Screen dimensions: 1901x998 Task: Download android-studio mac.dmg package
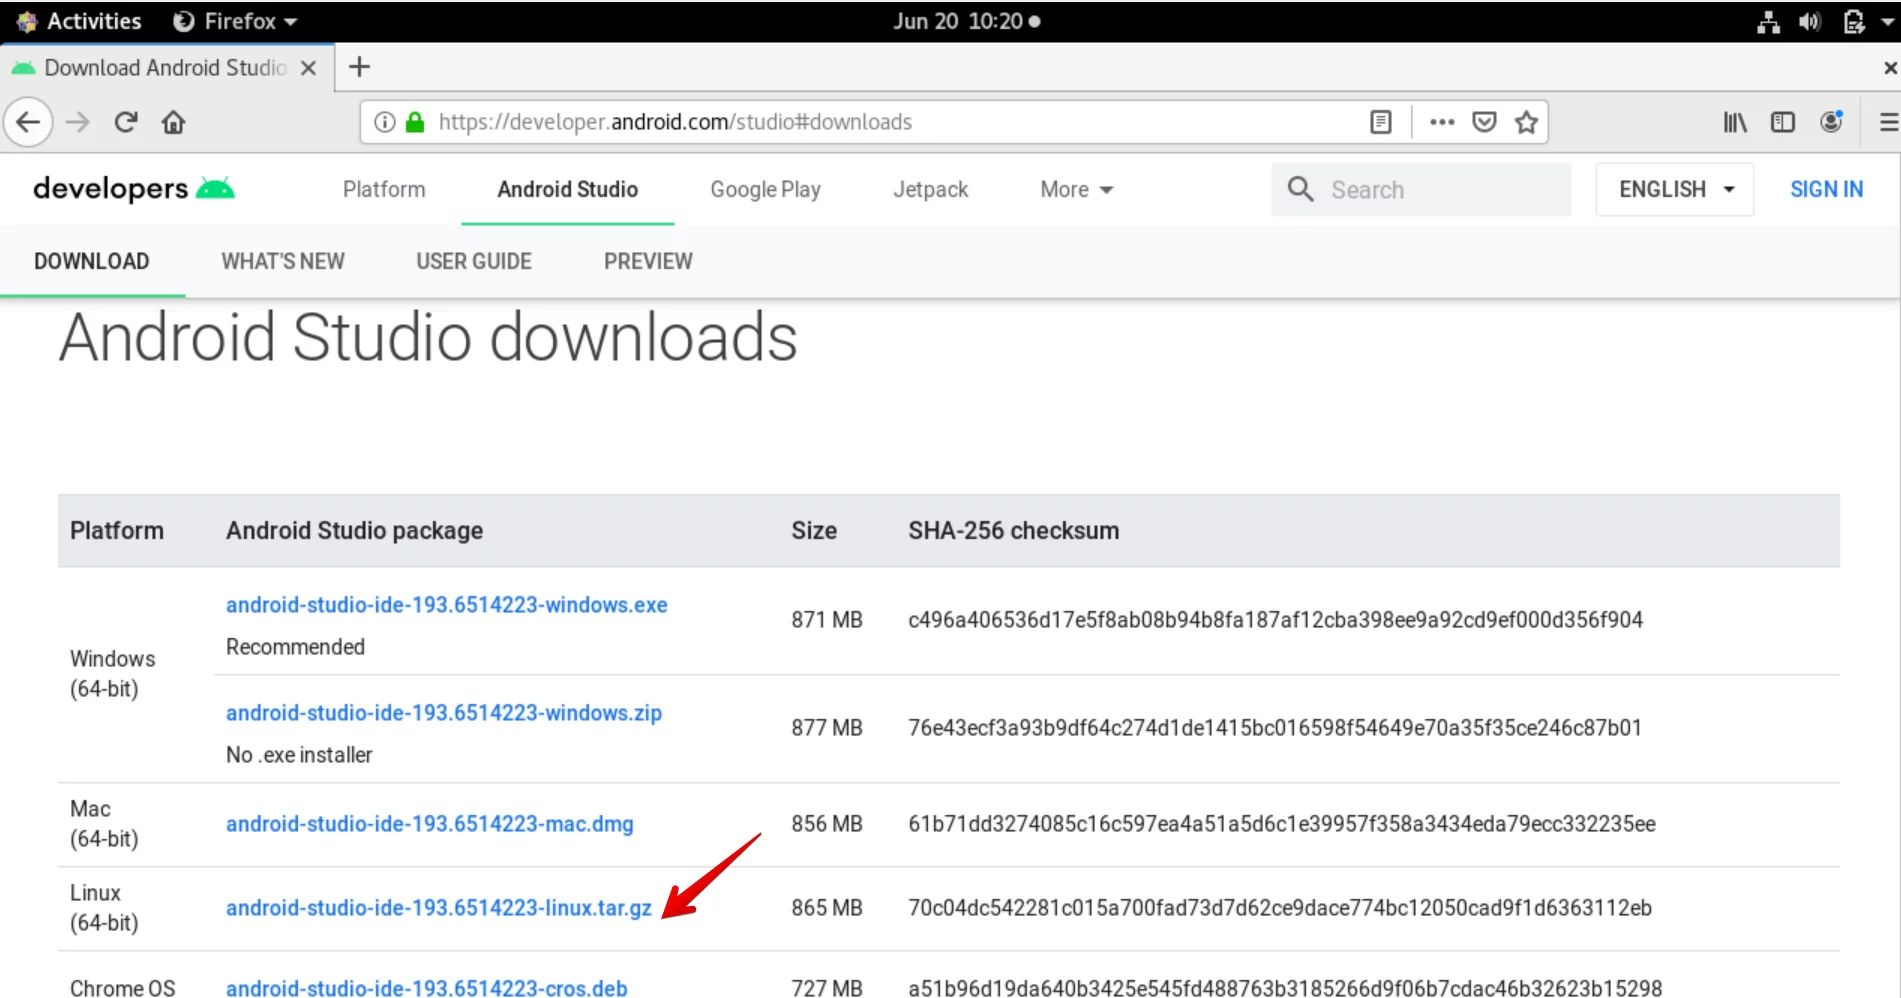click(x=429, y=824)
